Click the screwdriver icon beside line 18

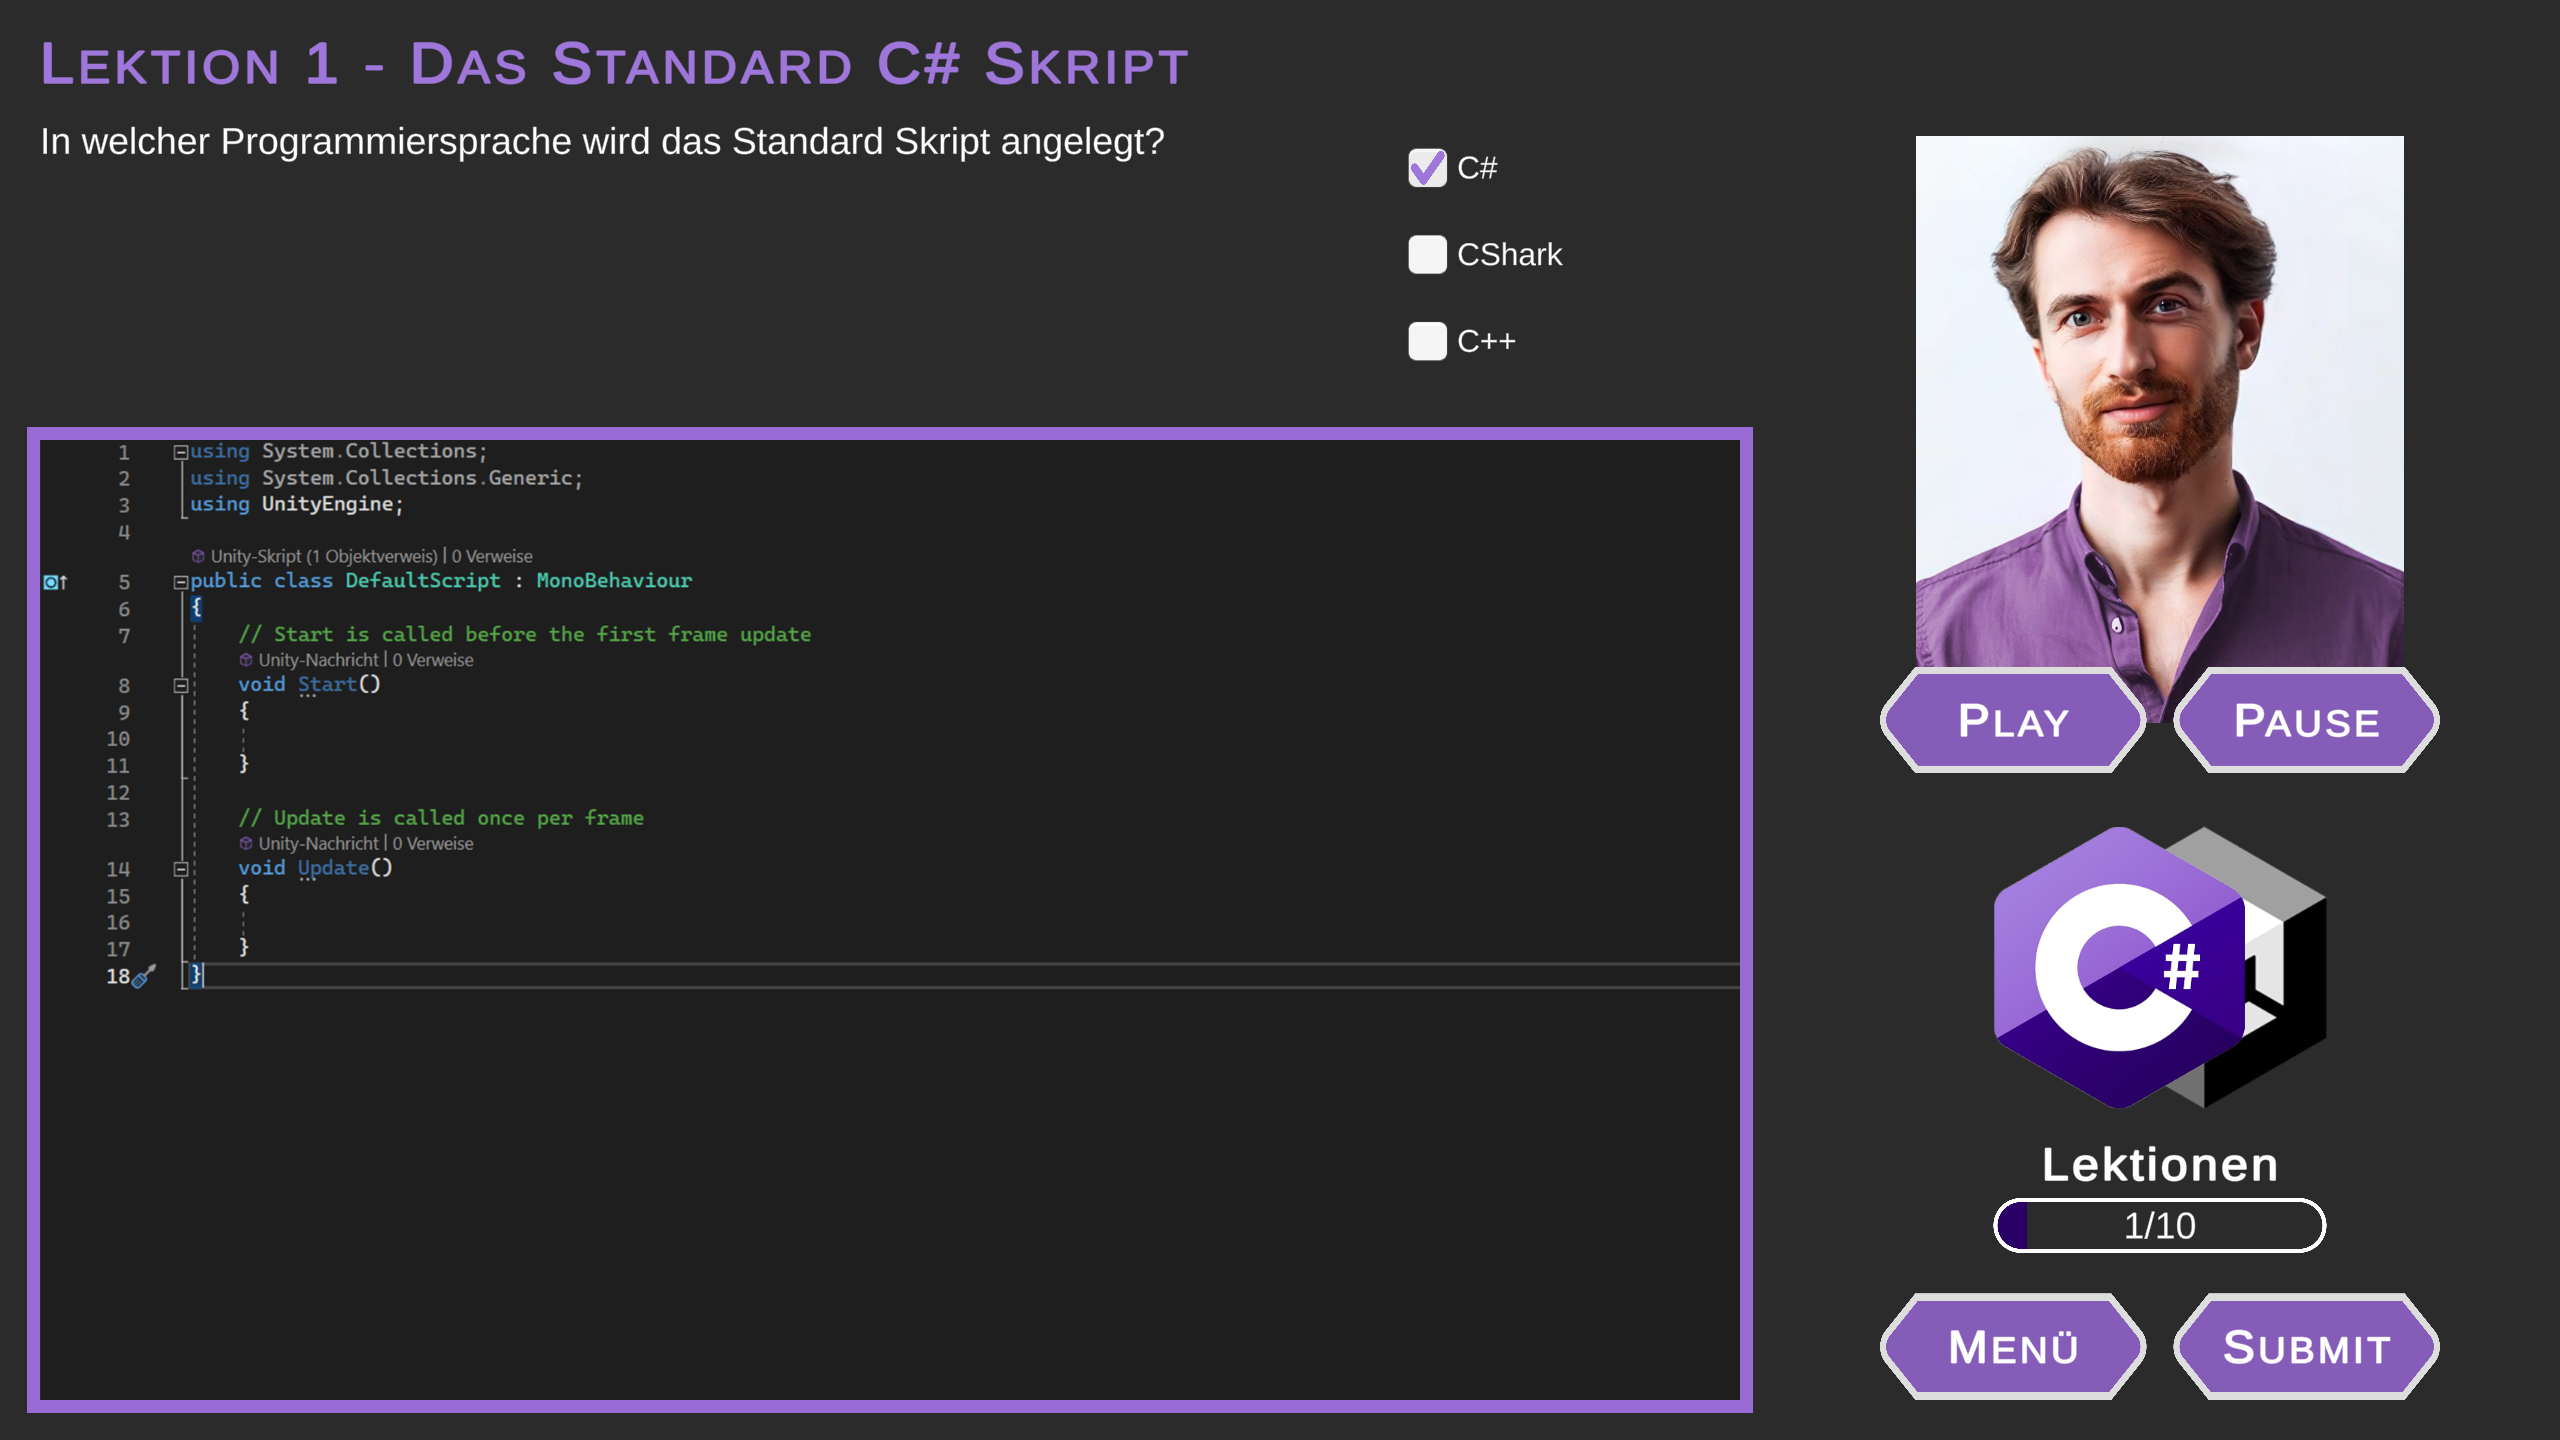click(145, 976)
